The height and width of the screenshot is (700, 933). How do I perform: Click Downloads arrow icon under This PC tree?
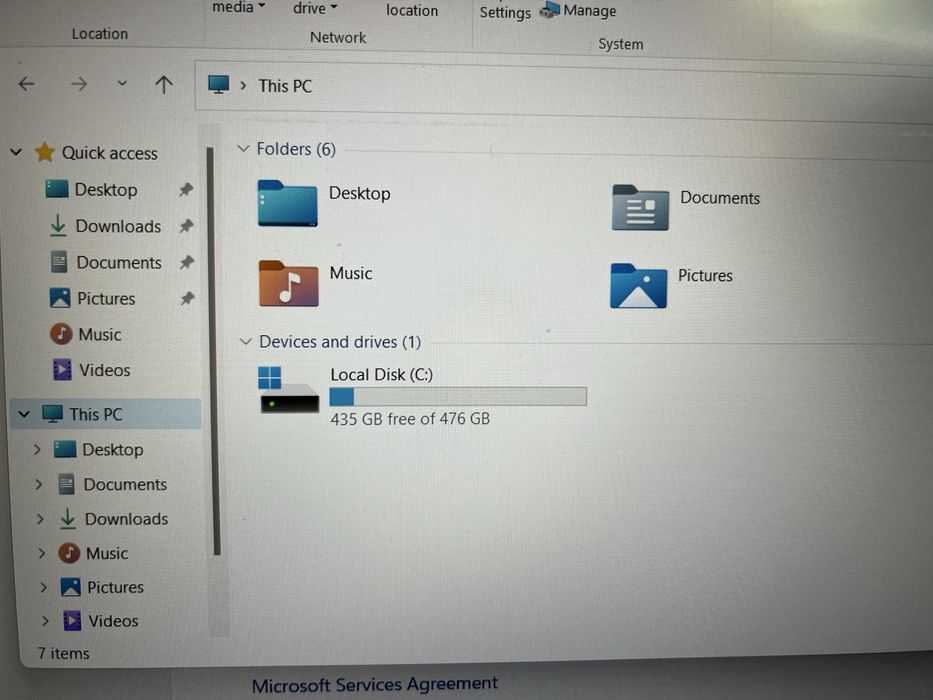click(x=68, y=519)
